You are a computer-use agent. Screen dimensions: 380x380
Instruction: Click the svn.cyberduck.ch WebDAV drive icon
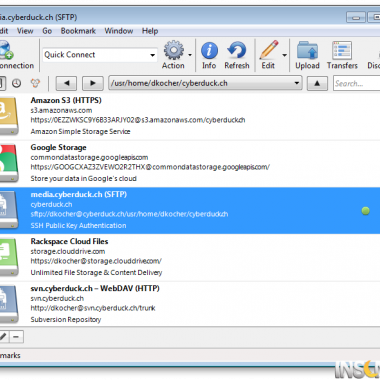point(9,303)
